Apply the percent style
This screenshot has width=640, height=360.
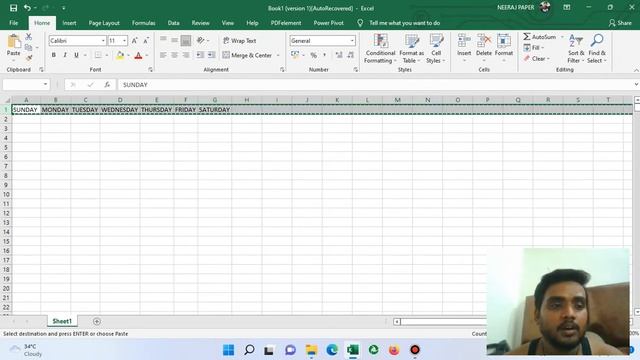click(313, 55)
